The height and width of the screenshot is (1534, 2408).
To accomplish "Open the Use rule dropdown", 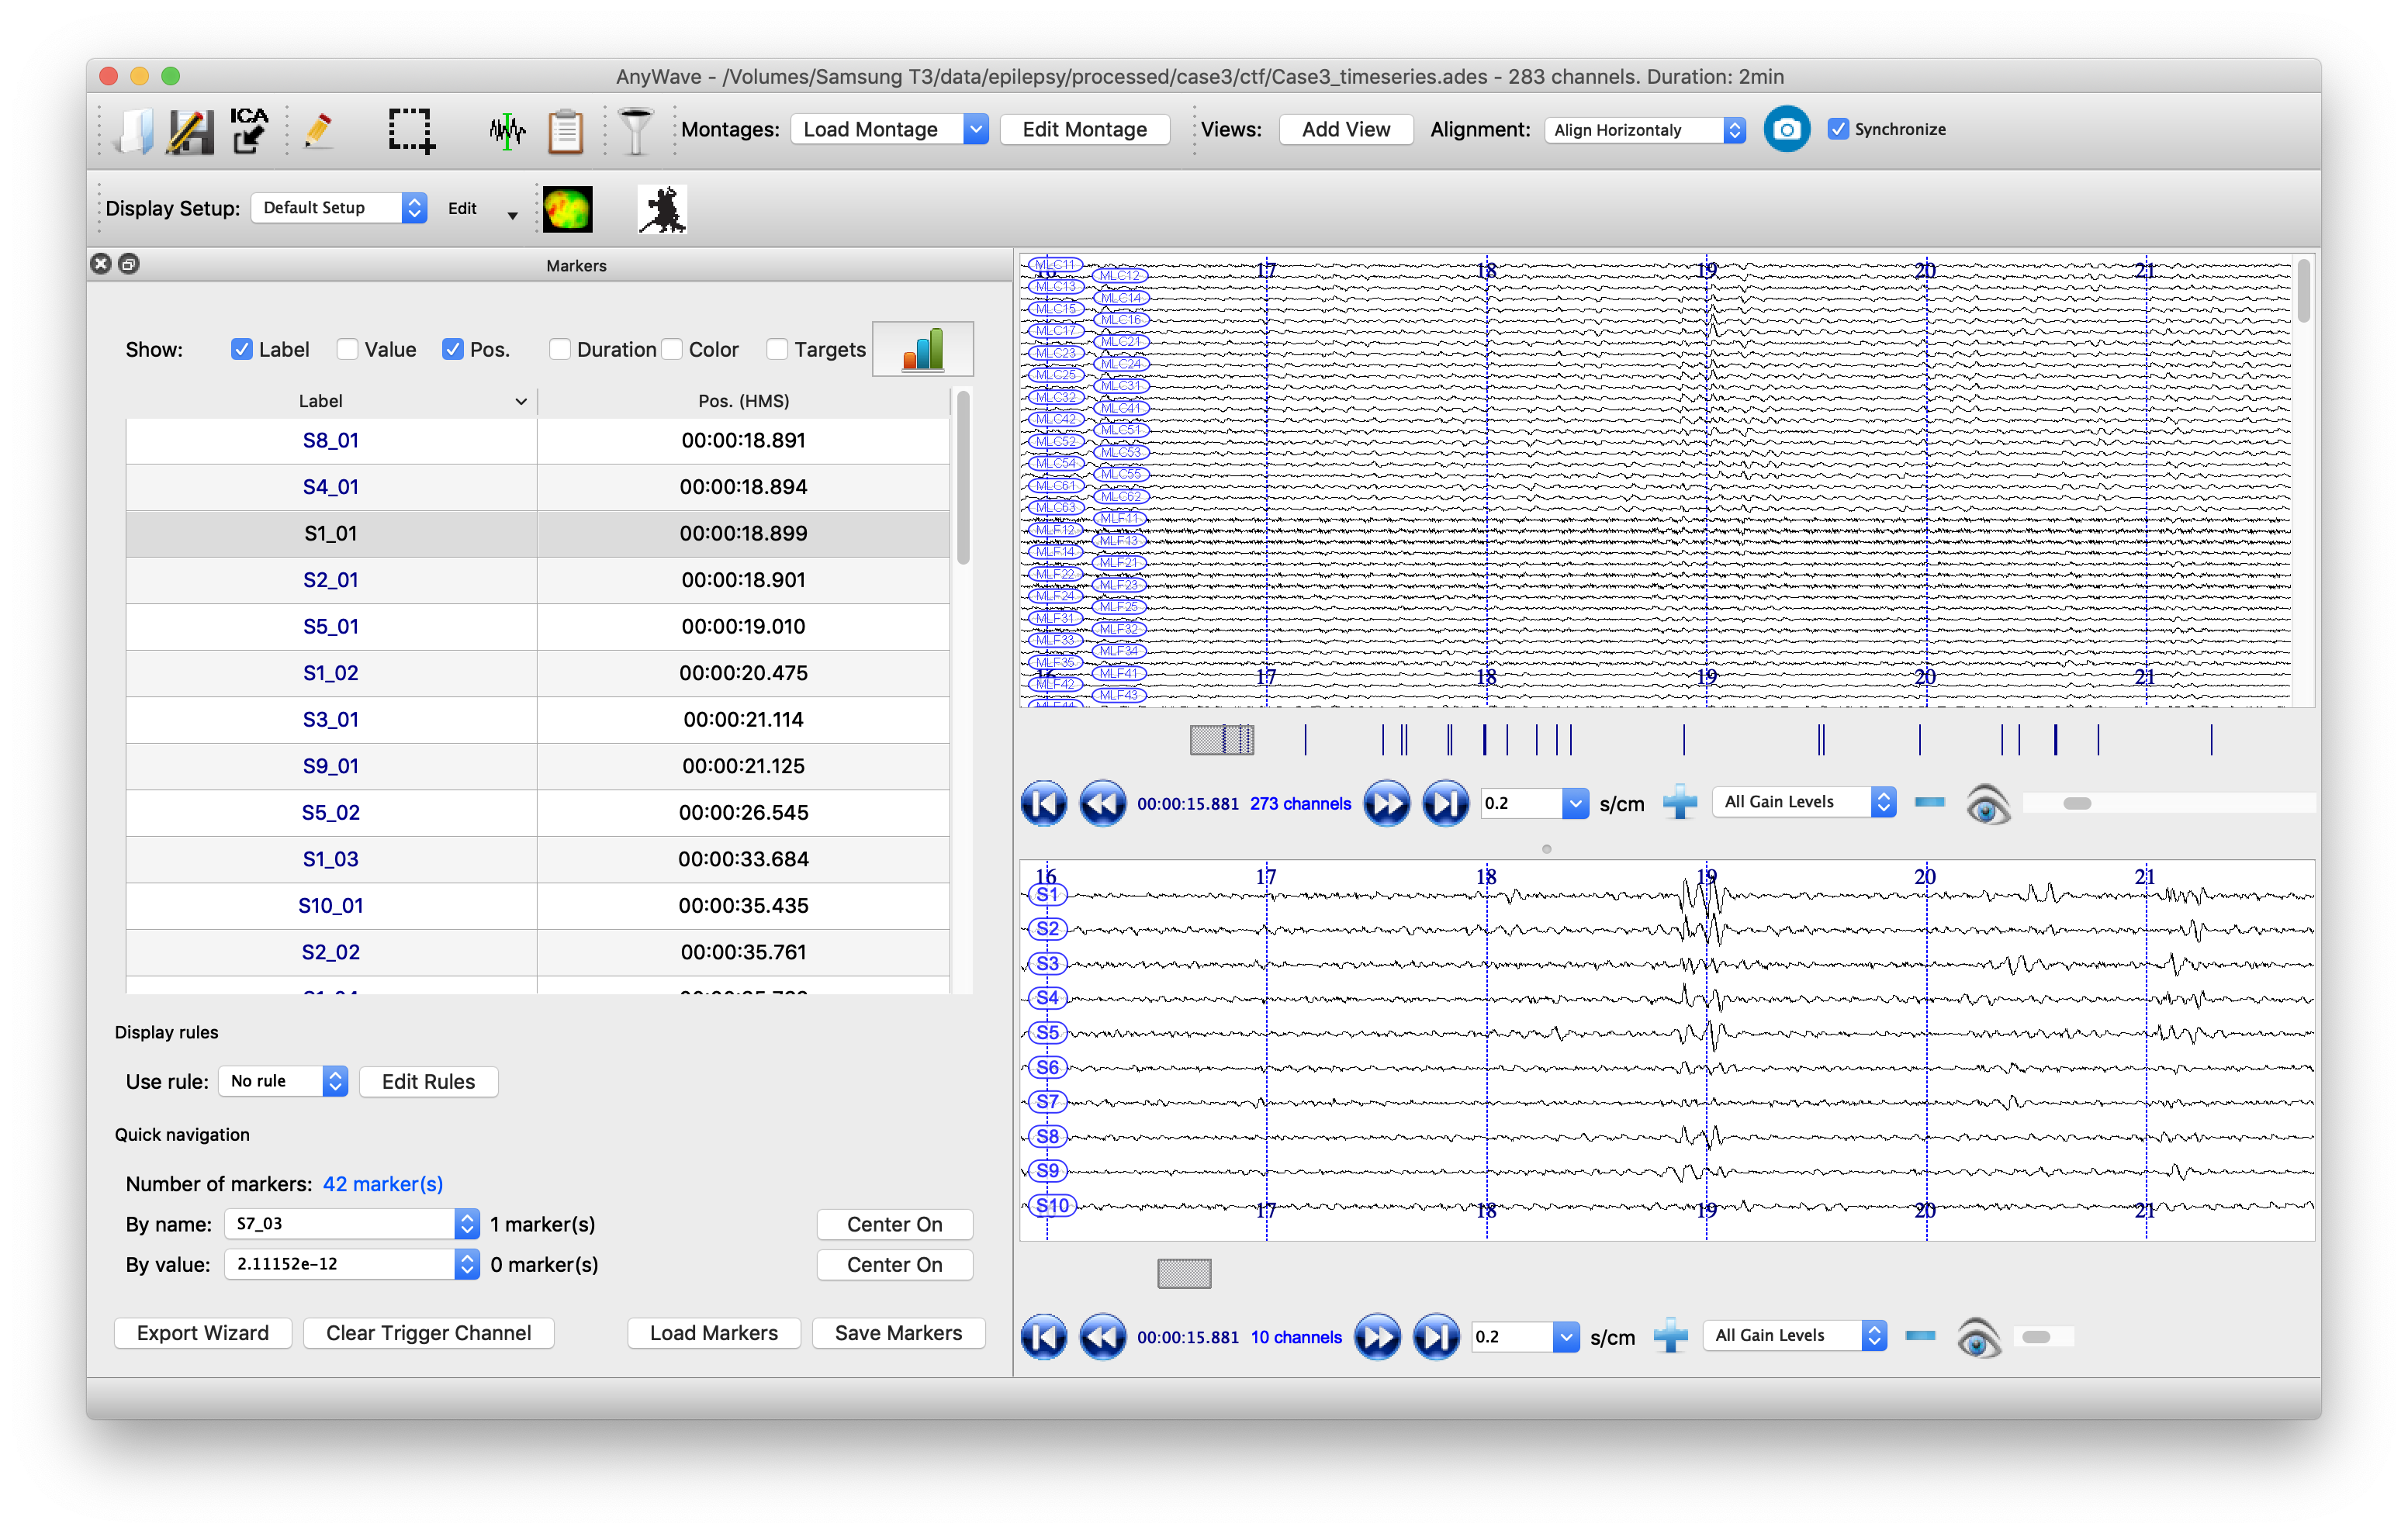I will click(x=283, y=1081).
